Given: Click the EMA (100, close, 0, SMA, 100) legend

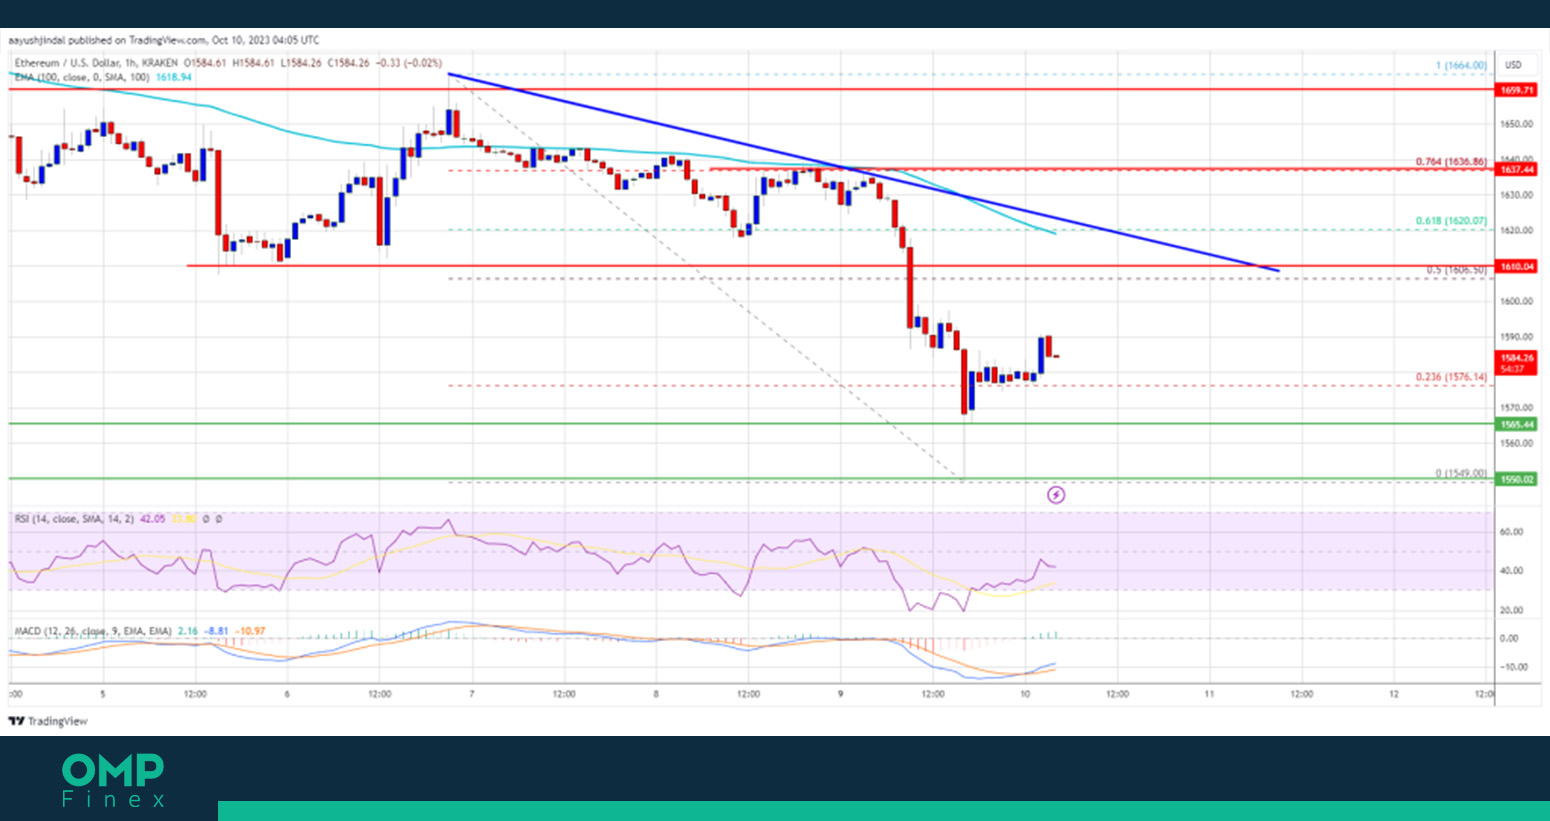Looking at the screenshot, I should point(81,76).
